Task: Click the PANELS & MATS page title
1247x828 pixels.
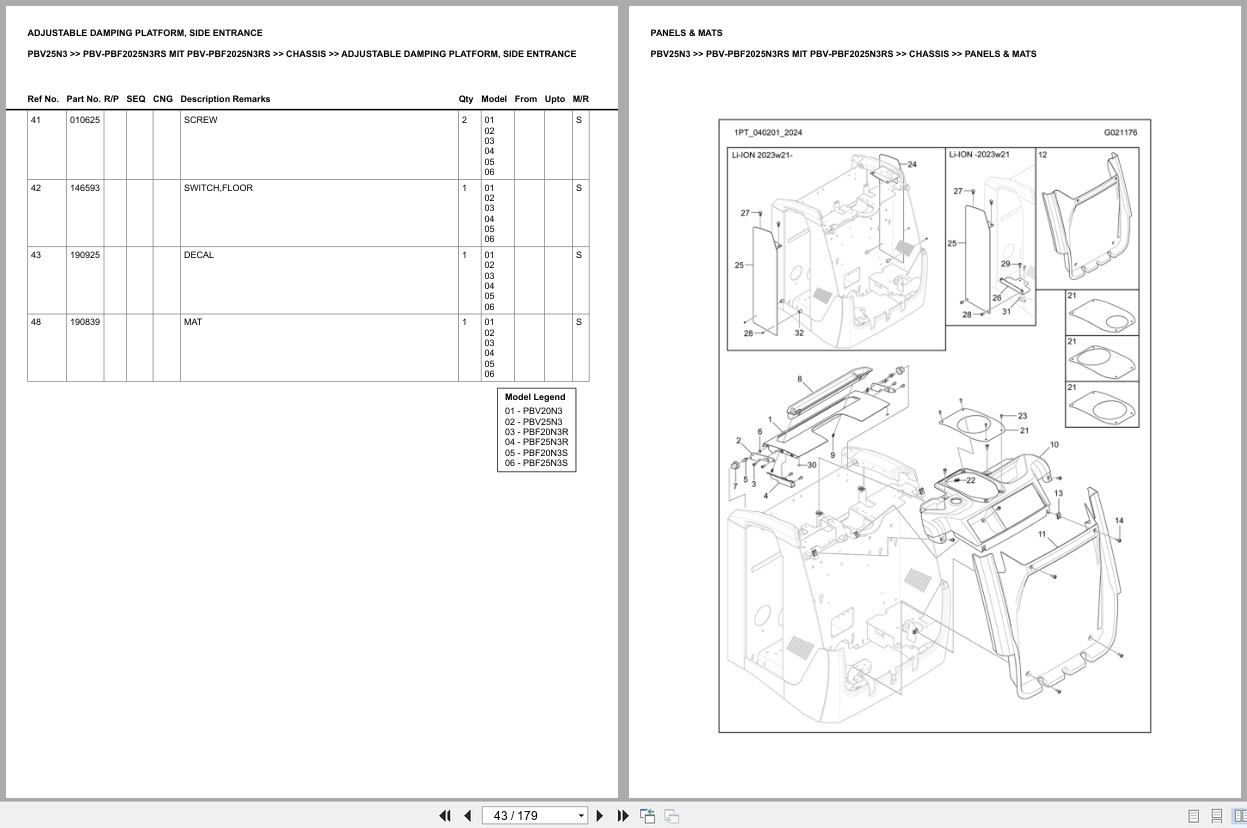Action: (686, 33)
